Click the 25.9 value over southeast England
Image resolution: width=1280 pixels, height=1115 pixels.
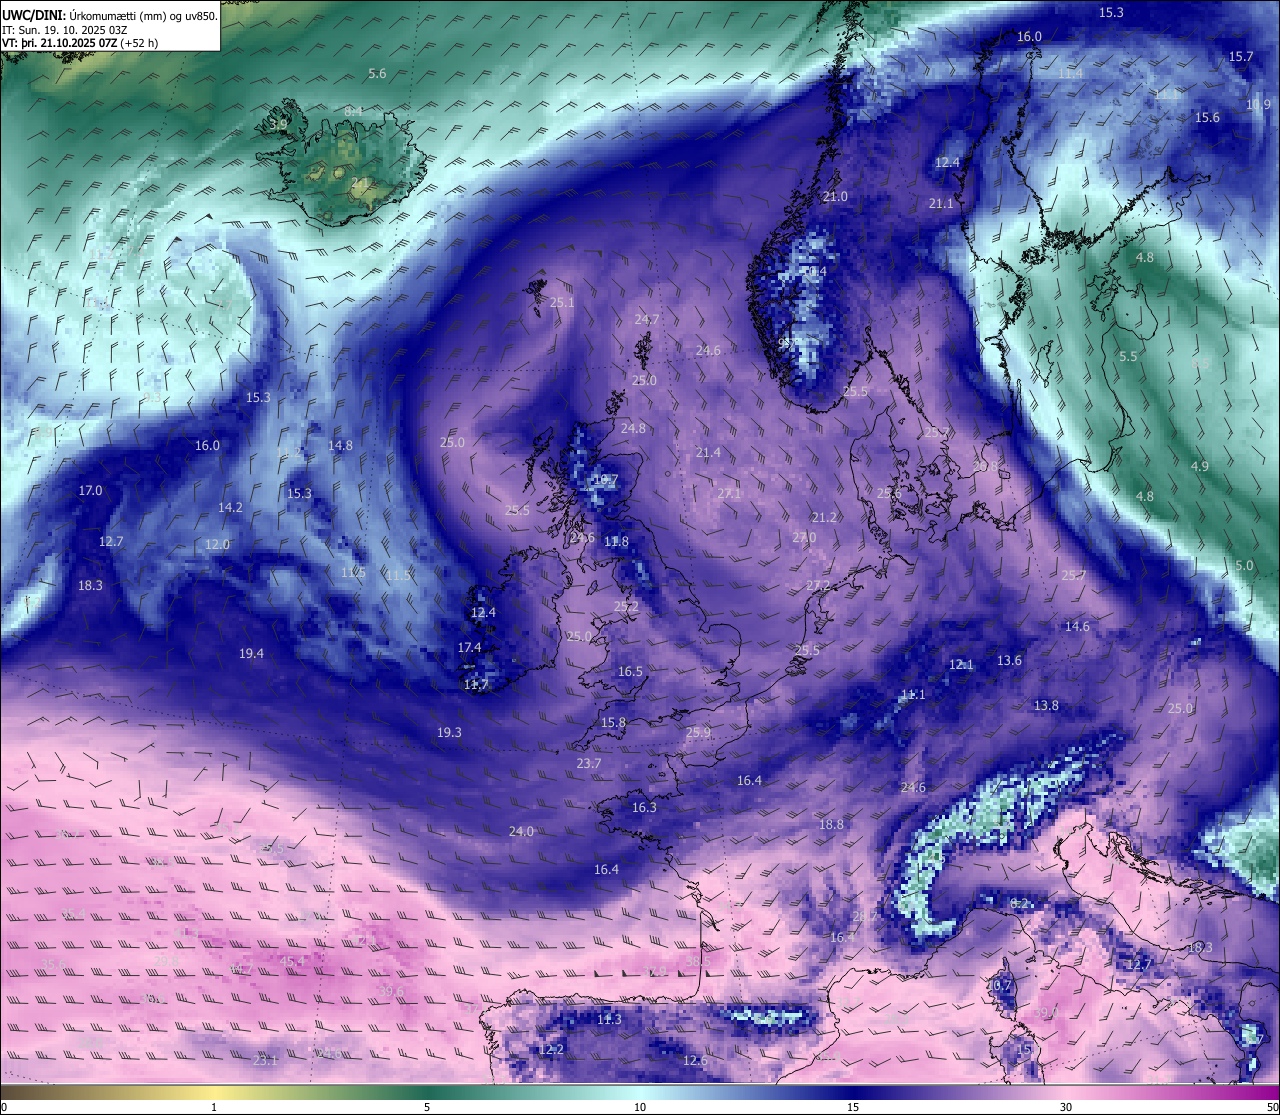(698, 733)
